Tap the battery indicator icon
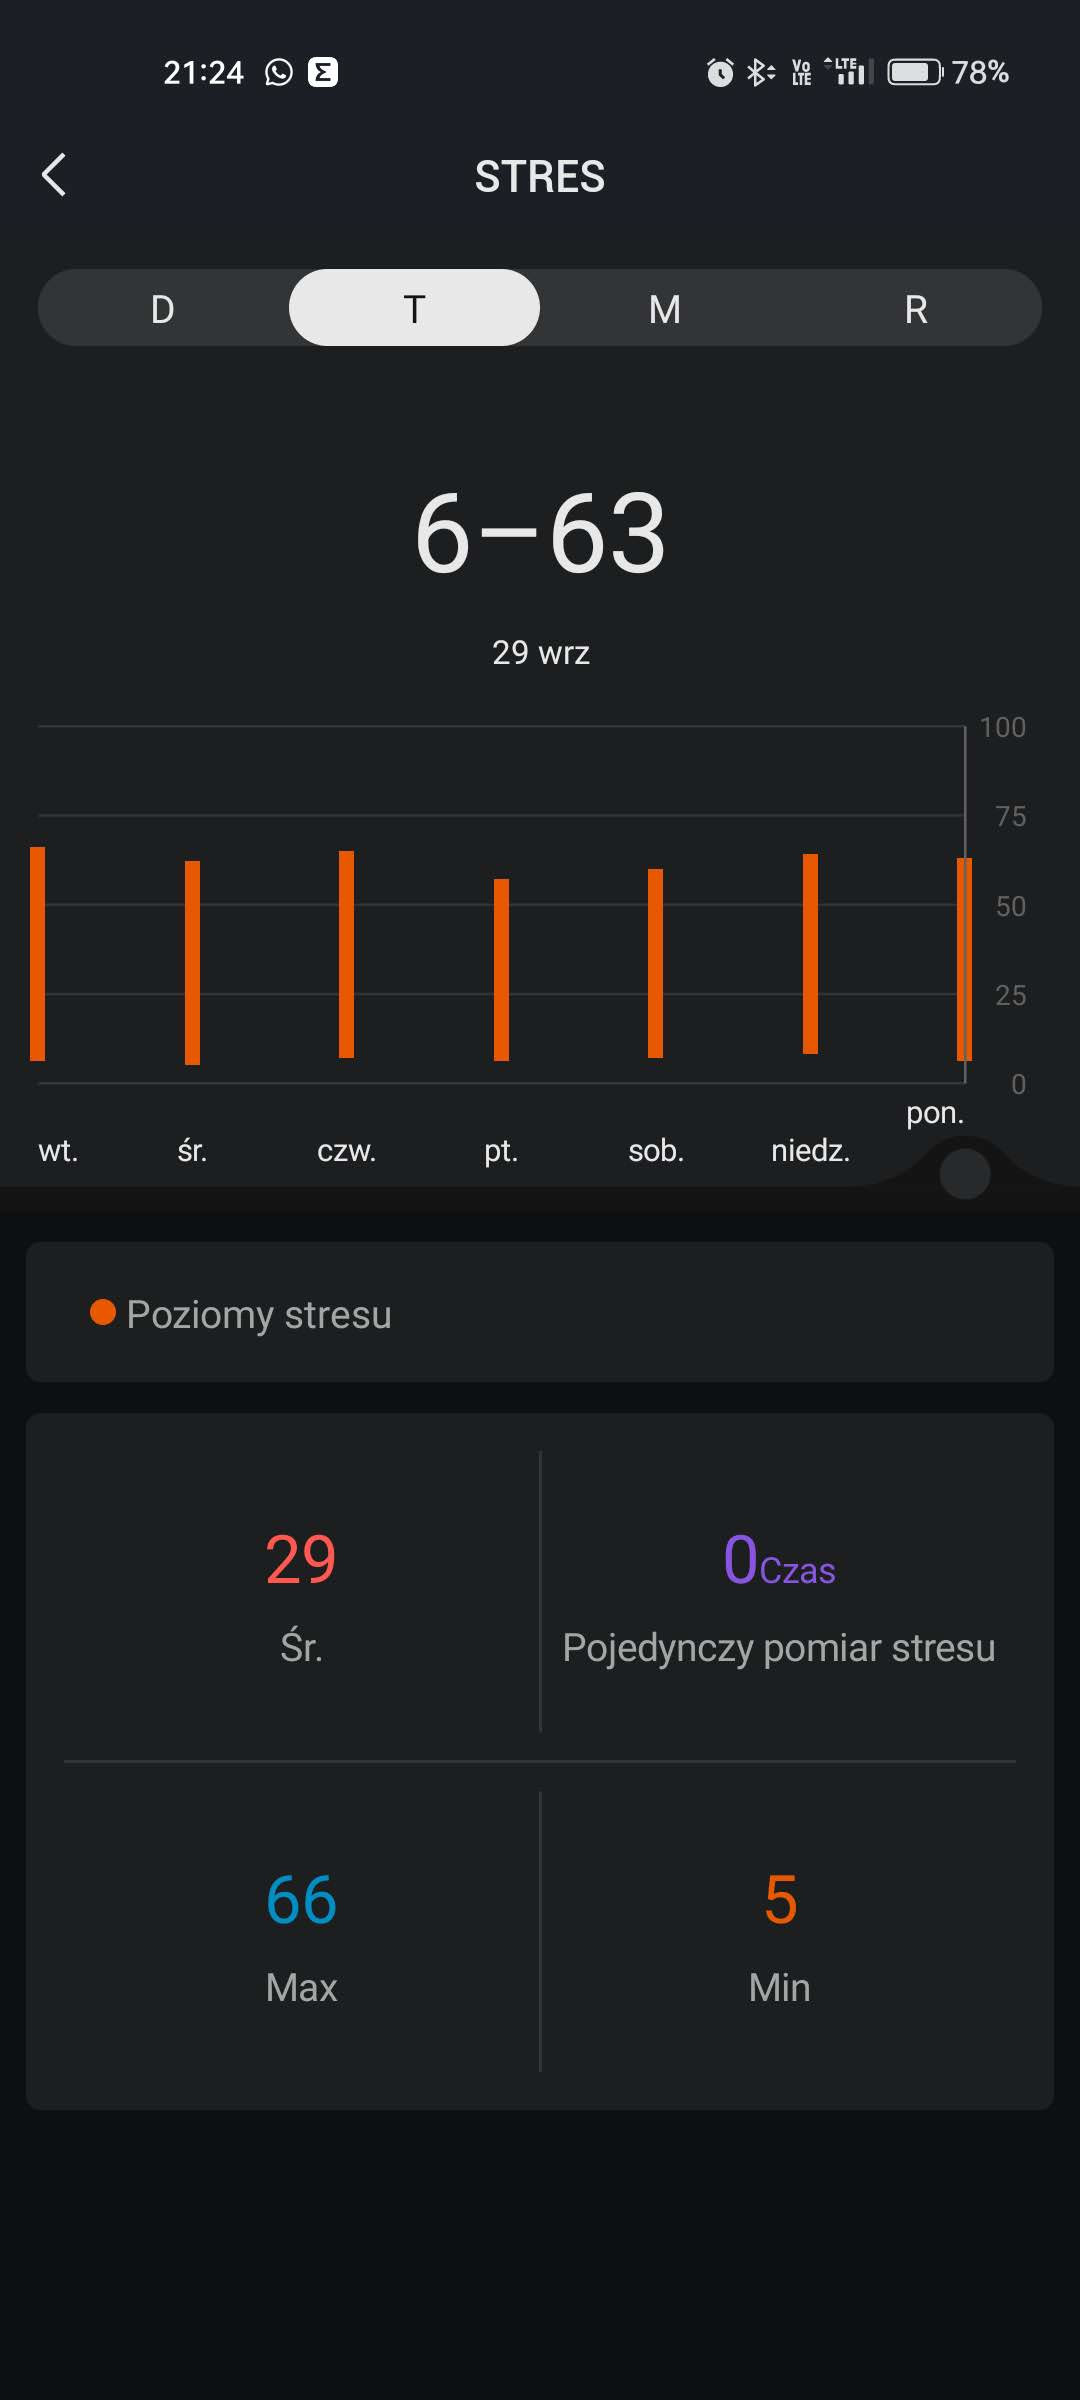Screen dimensions: 1080x2400 point(914,72)
